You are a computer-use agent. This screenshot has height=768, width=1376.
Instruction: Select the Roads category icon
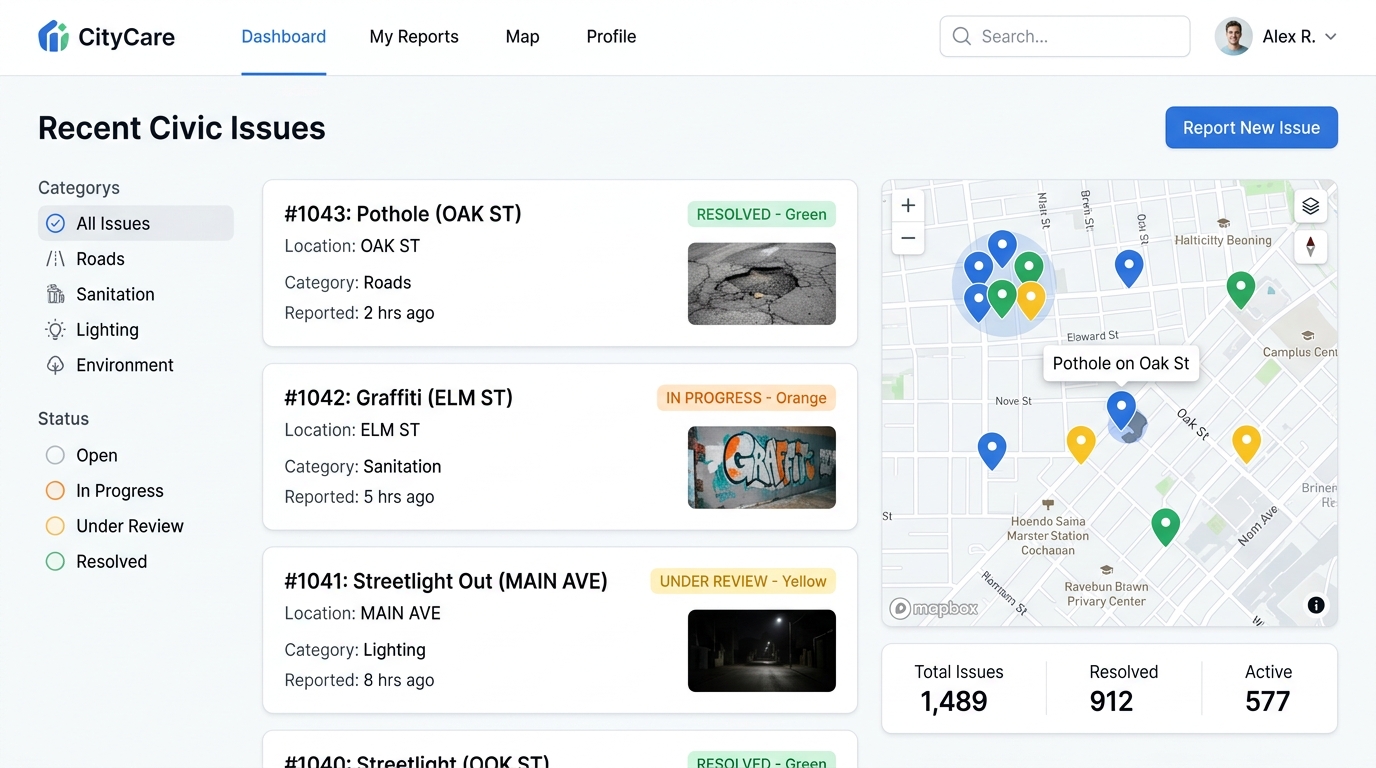56,259
